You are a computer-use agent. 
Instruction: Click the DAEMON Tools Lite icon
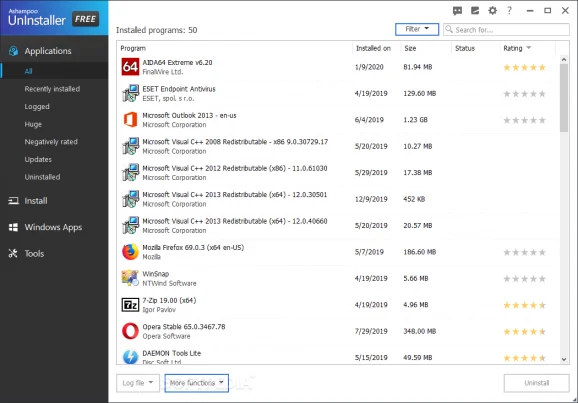130,357
